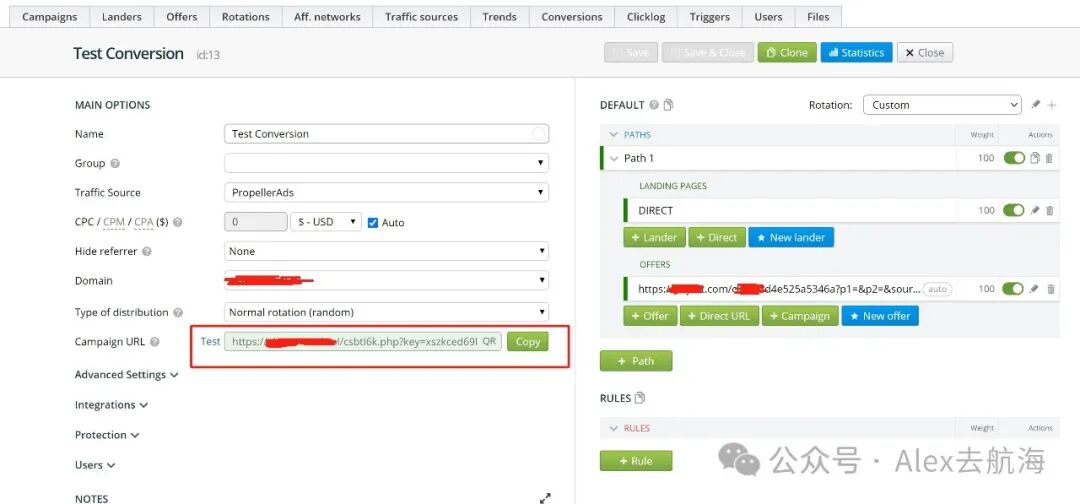The width and height of the screenshot is (1080, 504).
Task: Show the QR code for the campaign URL
Action: pos(489,342)
